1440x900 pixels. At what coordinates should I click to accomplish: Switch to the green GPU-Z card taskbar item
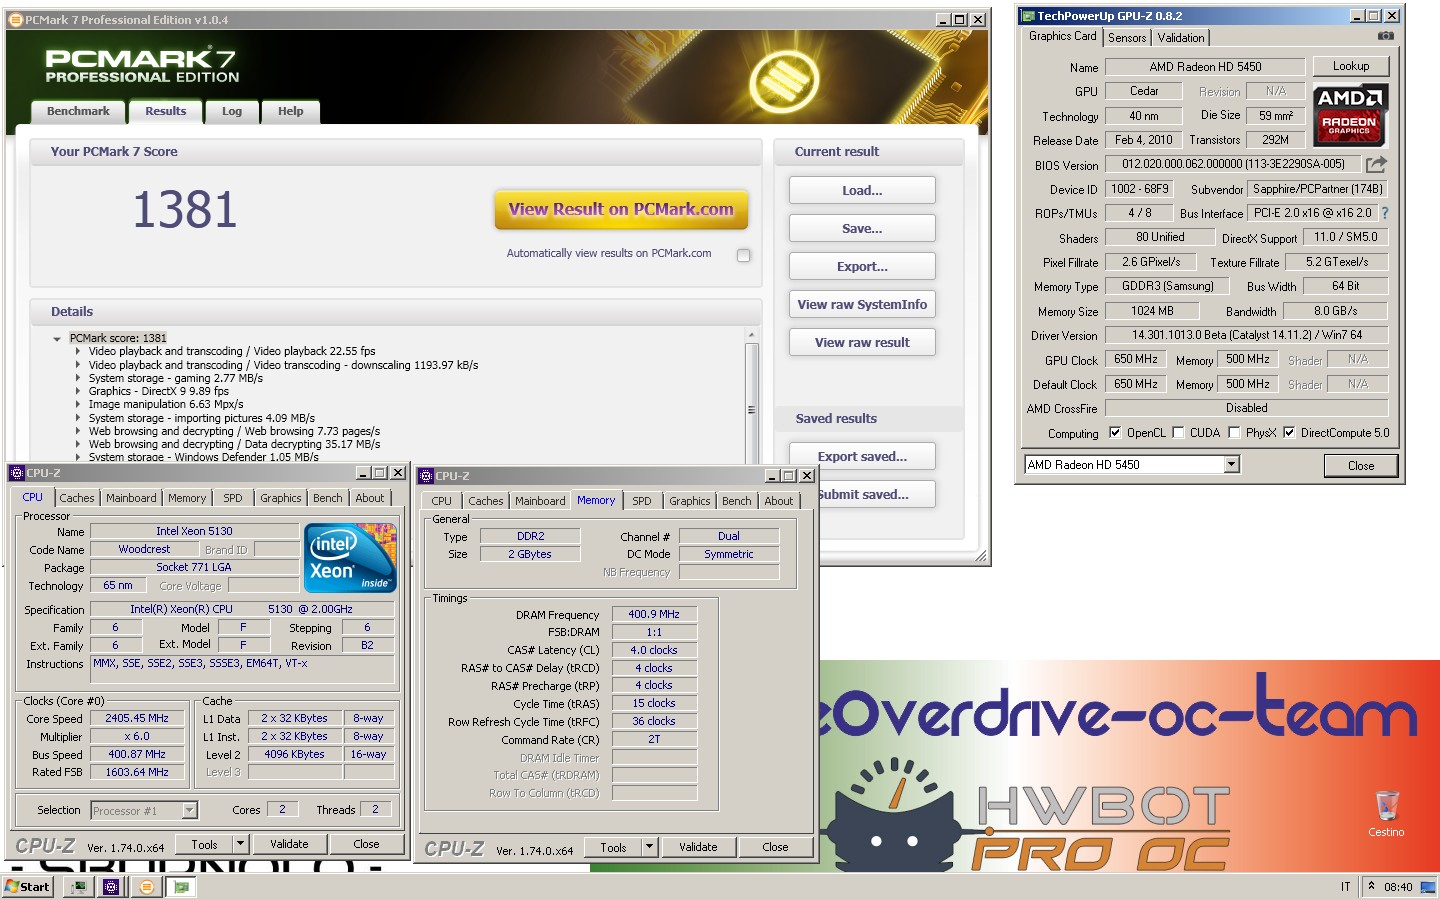pyautogui.click(x=181, y=887)
